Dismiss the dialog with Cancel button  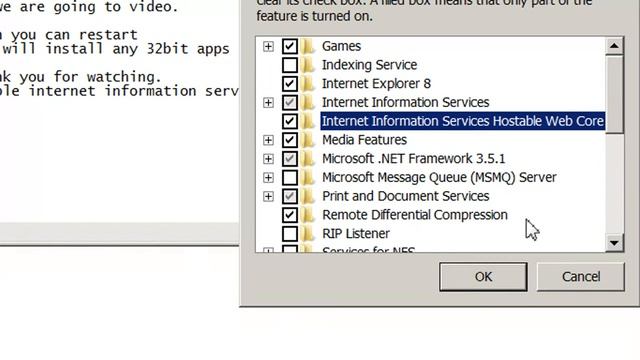(x=581, y=277)
